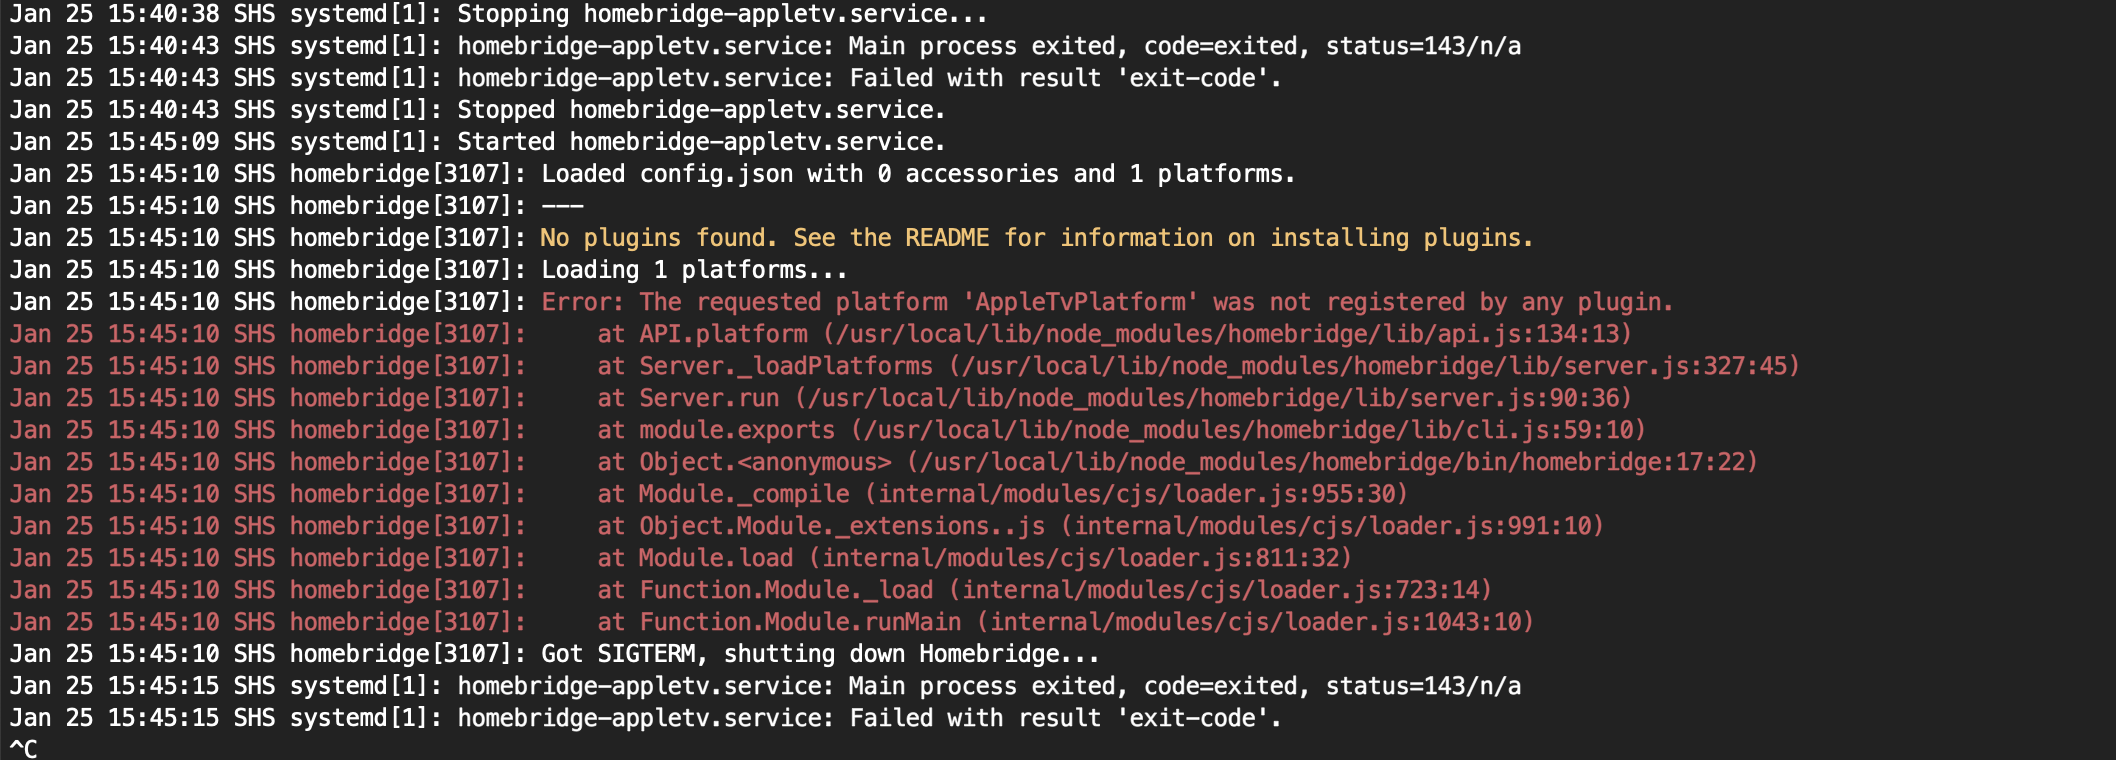Click the 'Got SIGTERM, shutting down Homebridge' message

[x=819, y=654]
